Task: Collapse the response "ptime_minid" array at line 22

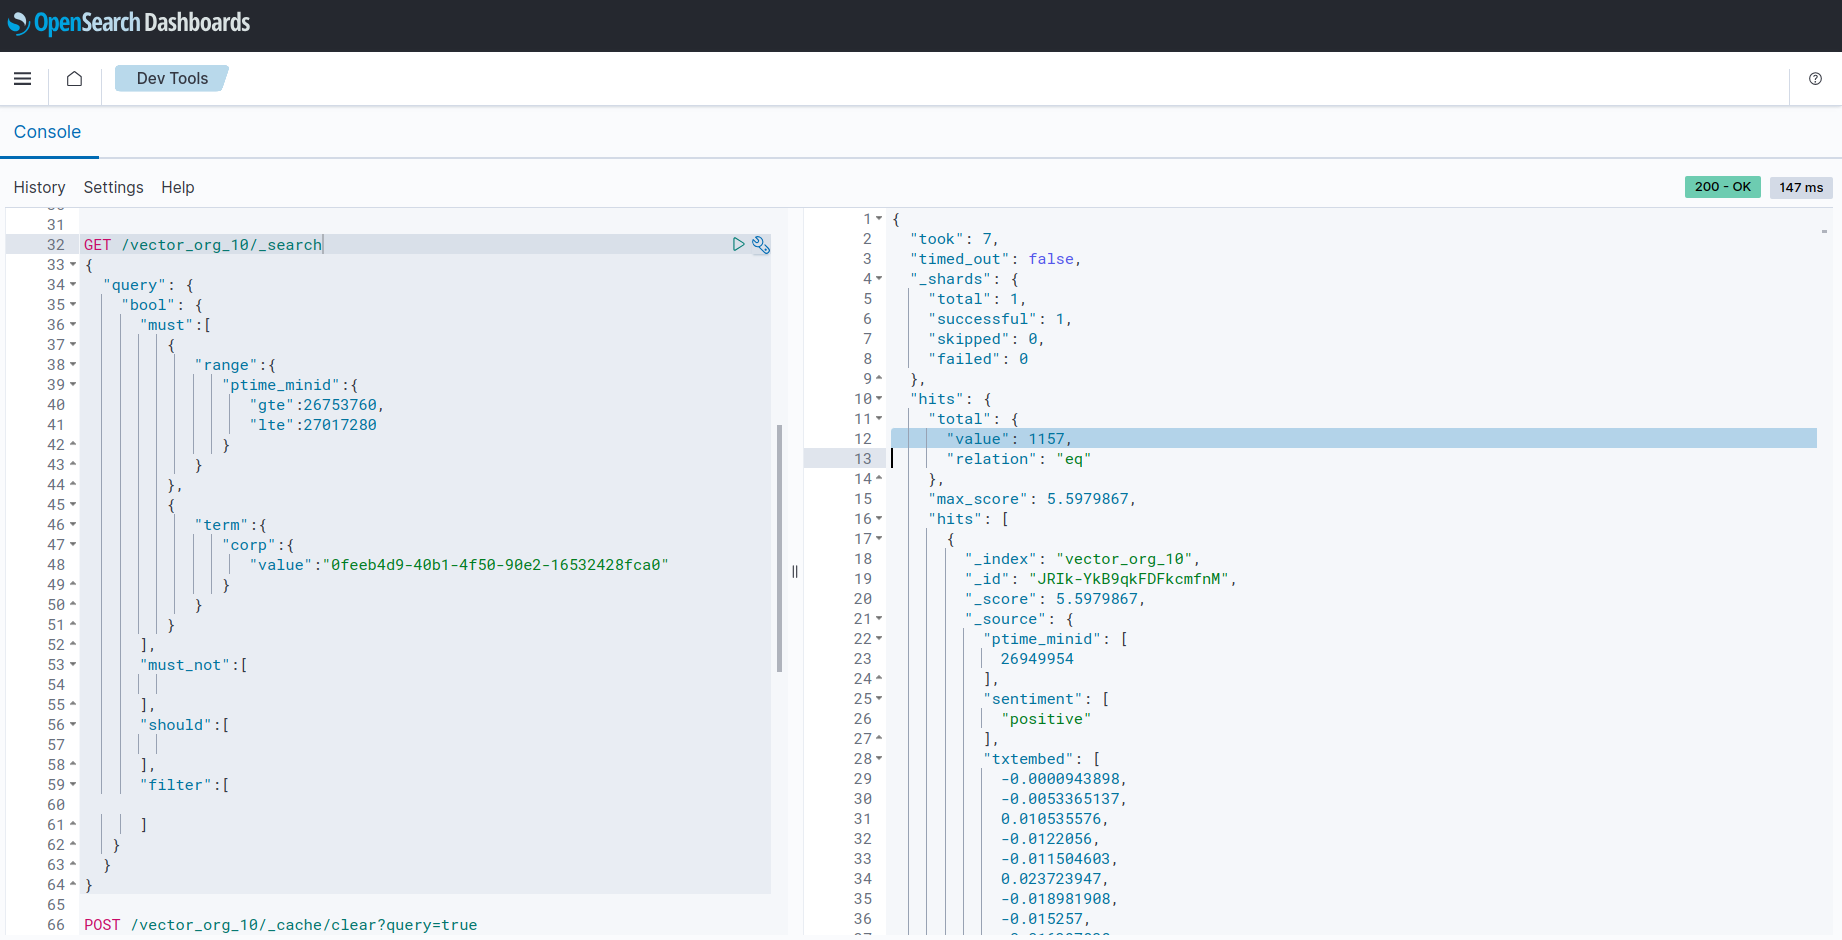Action: (x=879, y=639)
